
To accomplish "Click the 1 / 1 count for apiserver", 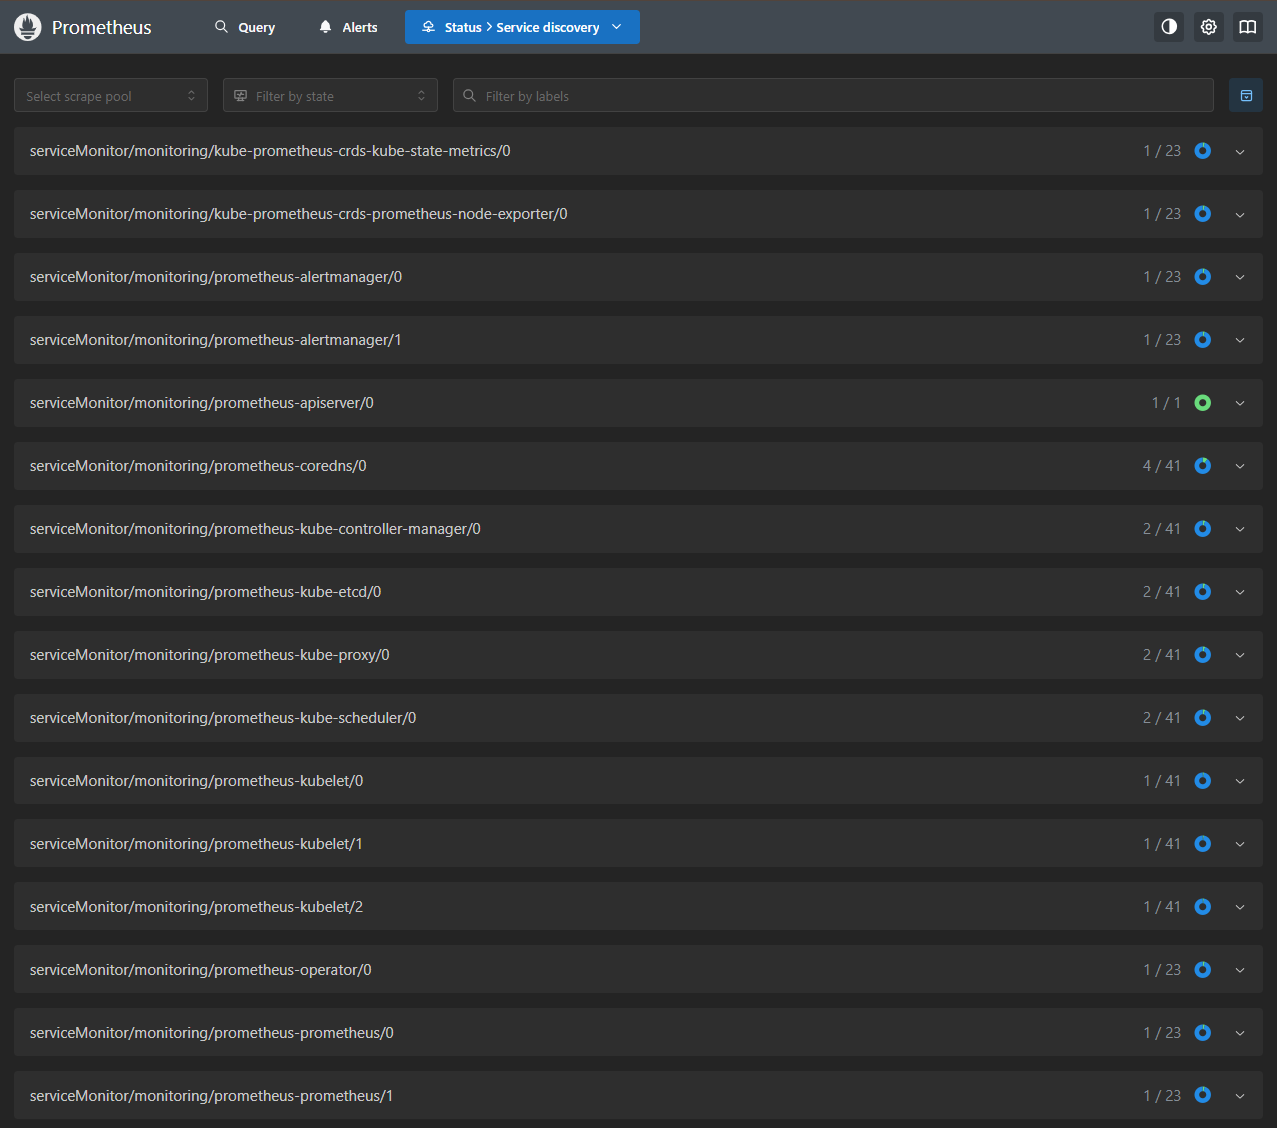I will (x=1166, y=403).
